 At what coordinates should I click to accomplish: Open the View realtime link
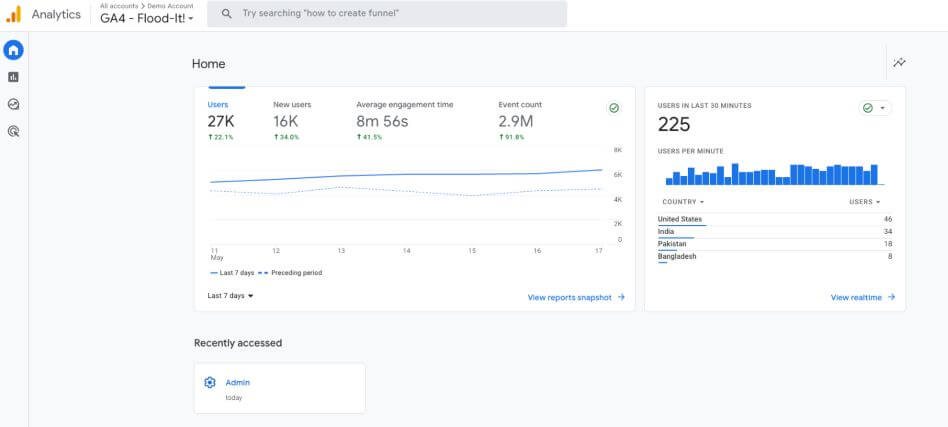click(x=862, y=297)
